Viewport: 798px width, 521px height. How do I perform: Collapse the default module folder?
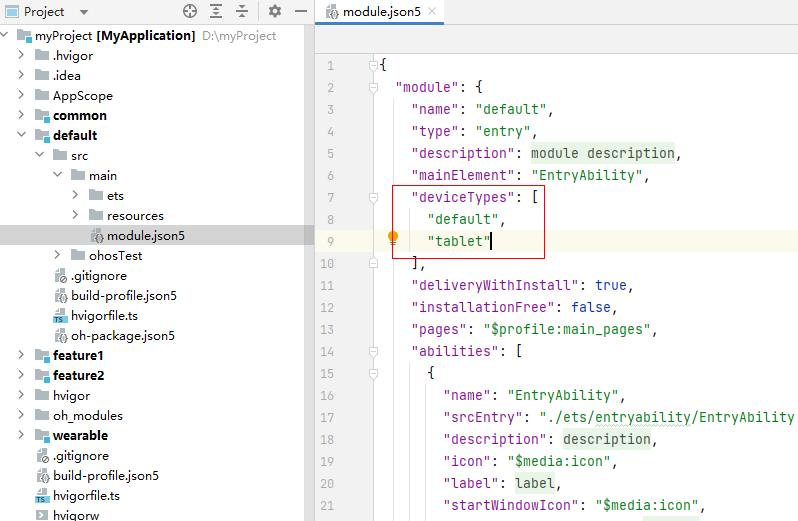[x=21, y=136]
